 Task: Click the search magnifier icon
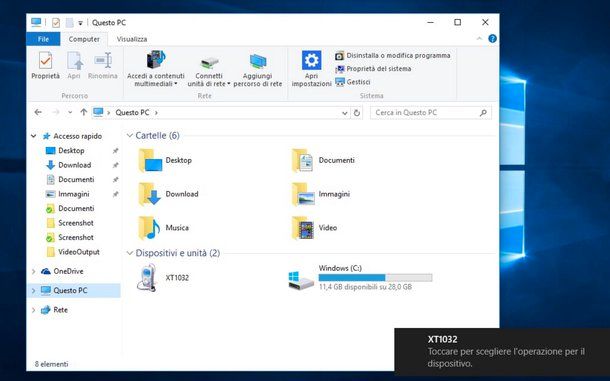click(x=483, y=113)
